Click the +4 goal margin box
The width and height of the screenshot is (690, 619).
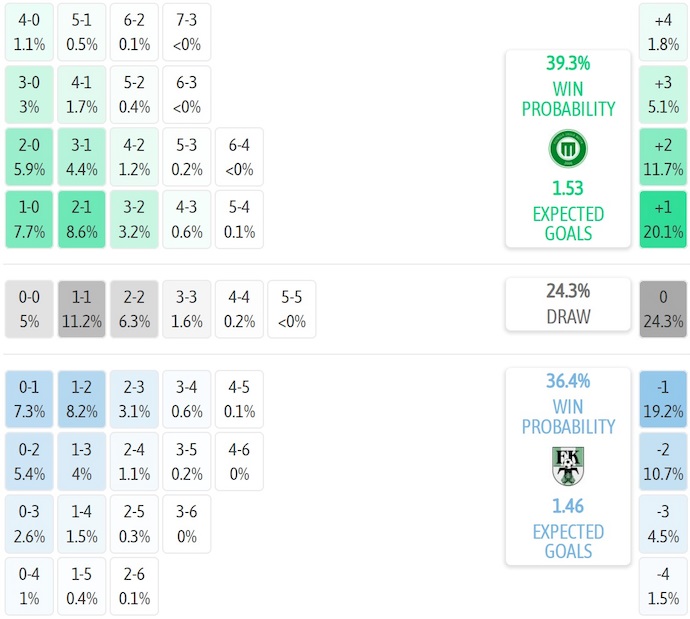click(x=663, y=32)
